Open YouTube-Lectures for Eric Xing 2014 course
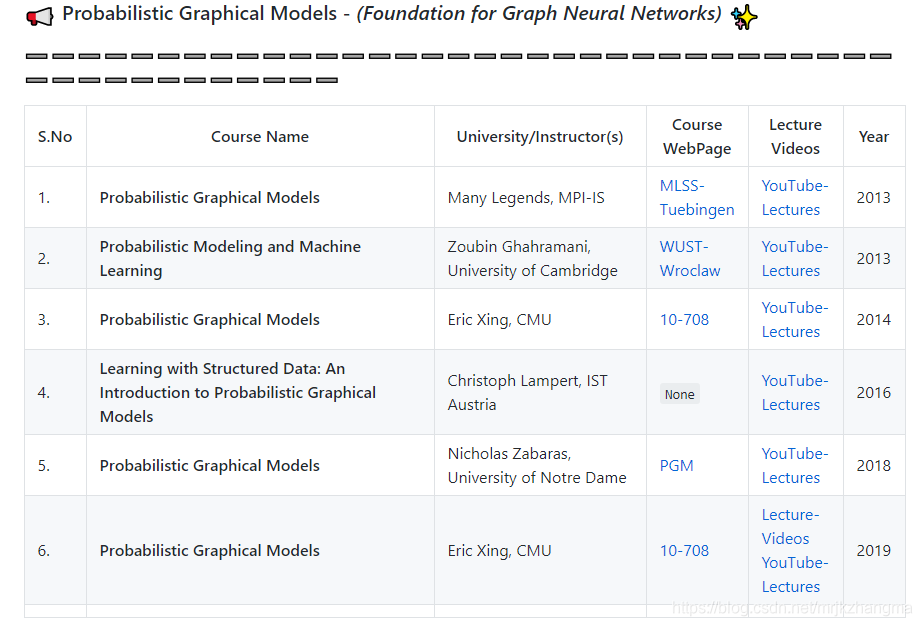The height and width of the screenshot is (626, 922). point(795,320)
